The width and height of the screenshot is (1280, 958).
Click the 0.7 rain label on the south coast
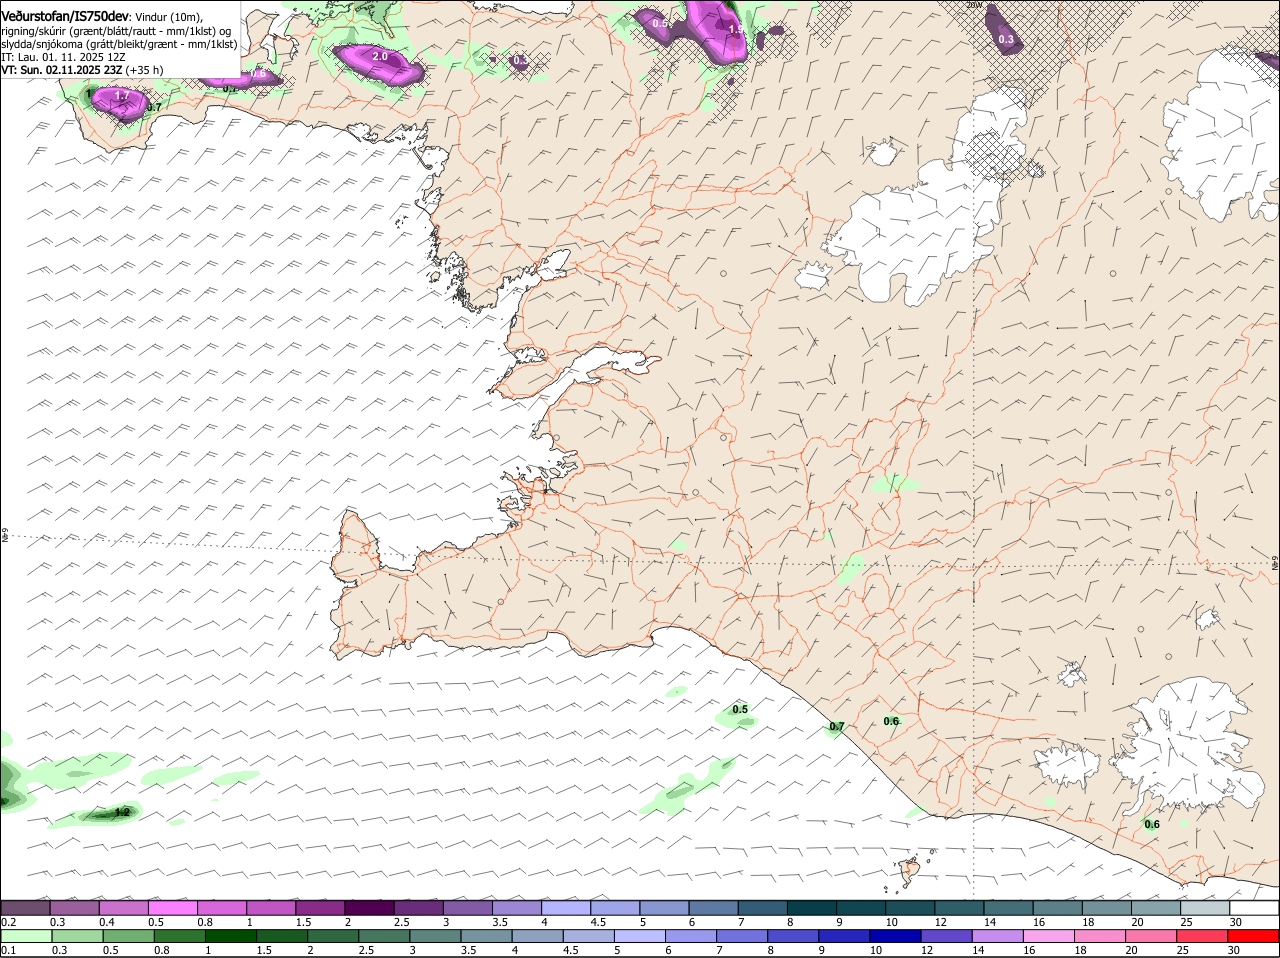(837, 727)
